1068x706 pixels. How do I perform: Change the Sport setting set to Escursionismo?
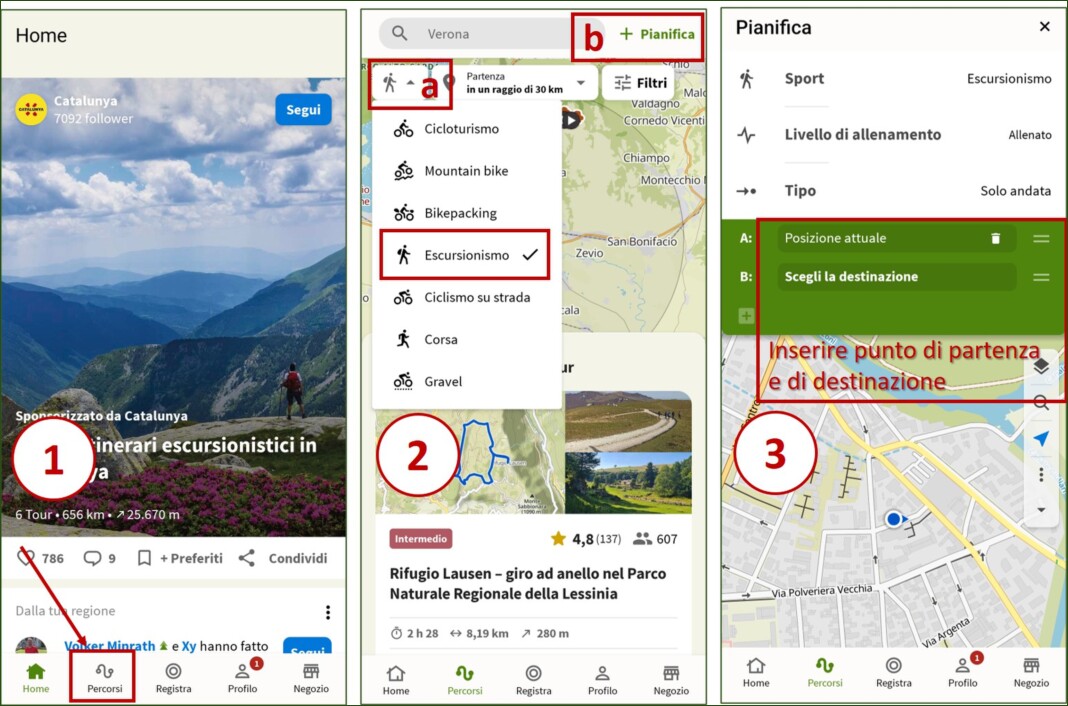pos(894,79)
